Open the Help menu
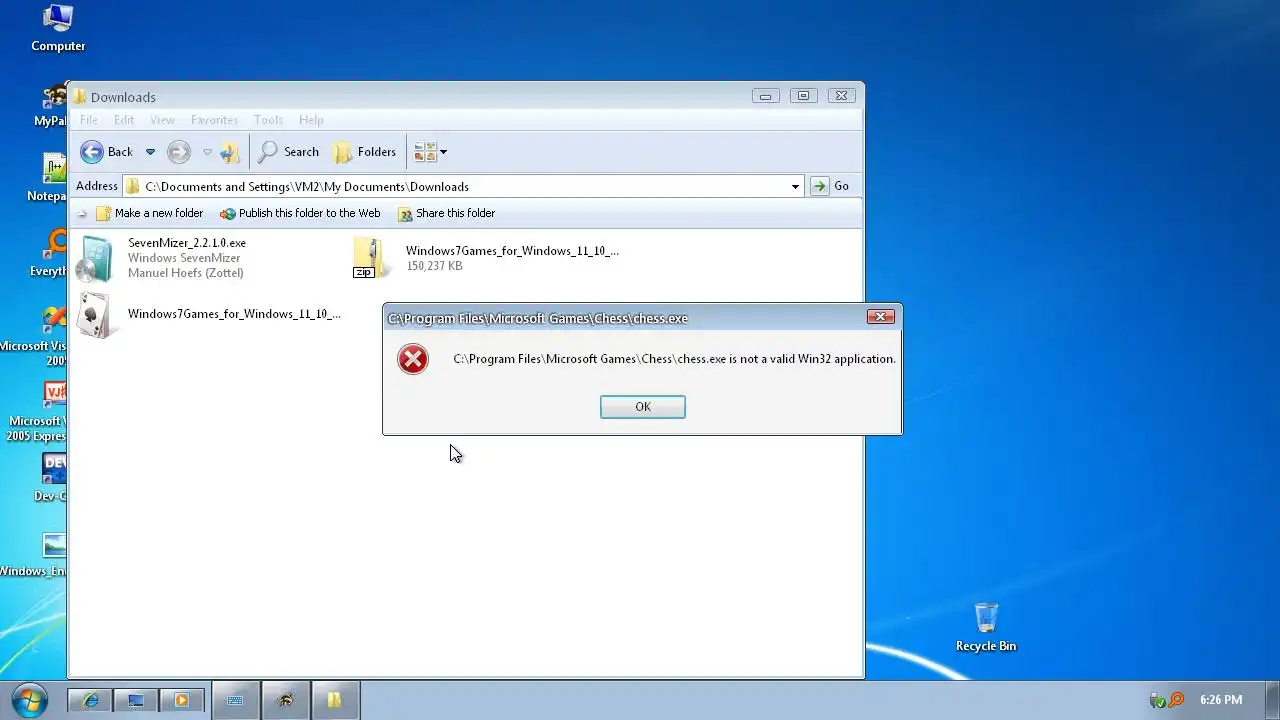This screenshot has height=720, width=1280. (x=311, y=120)
